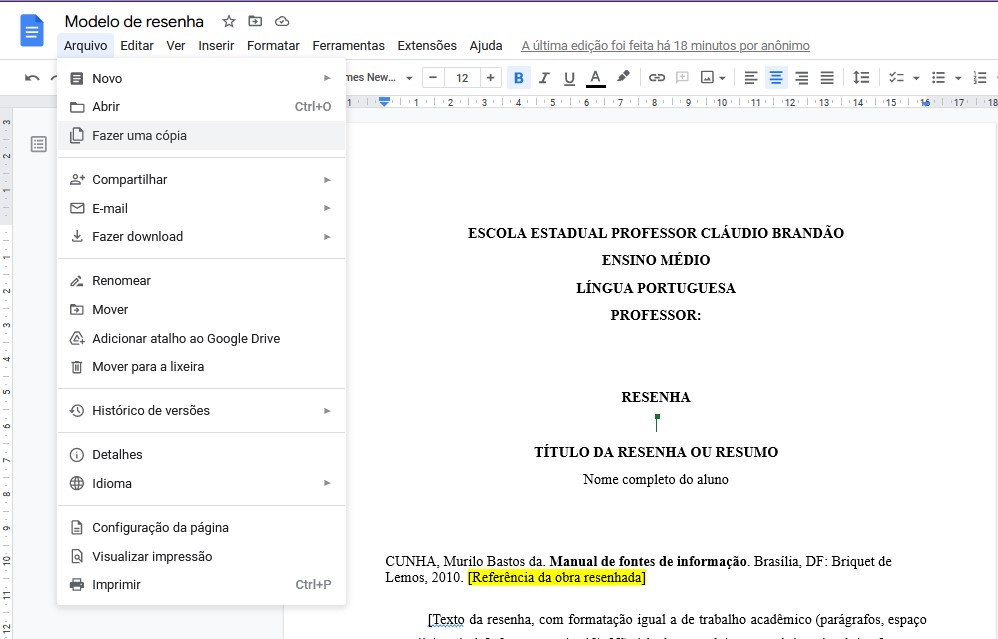The image size is (998, 639).
Task: Expand the Fazer download submenu
Action: (201, 236)
